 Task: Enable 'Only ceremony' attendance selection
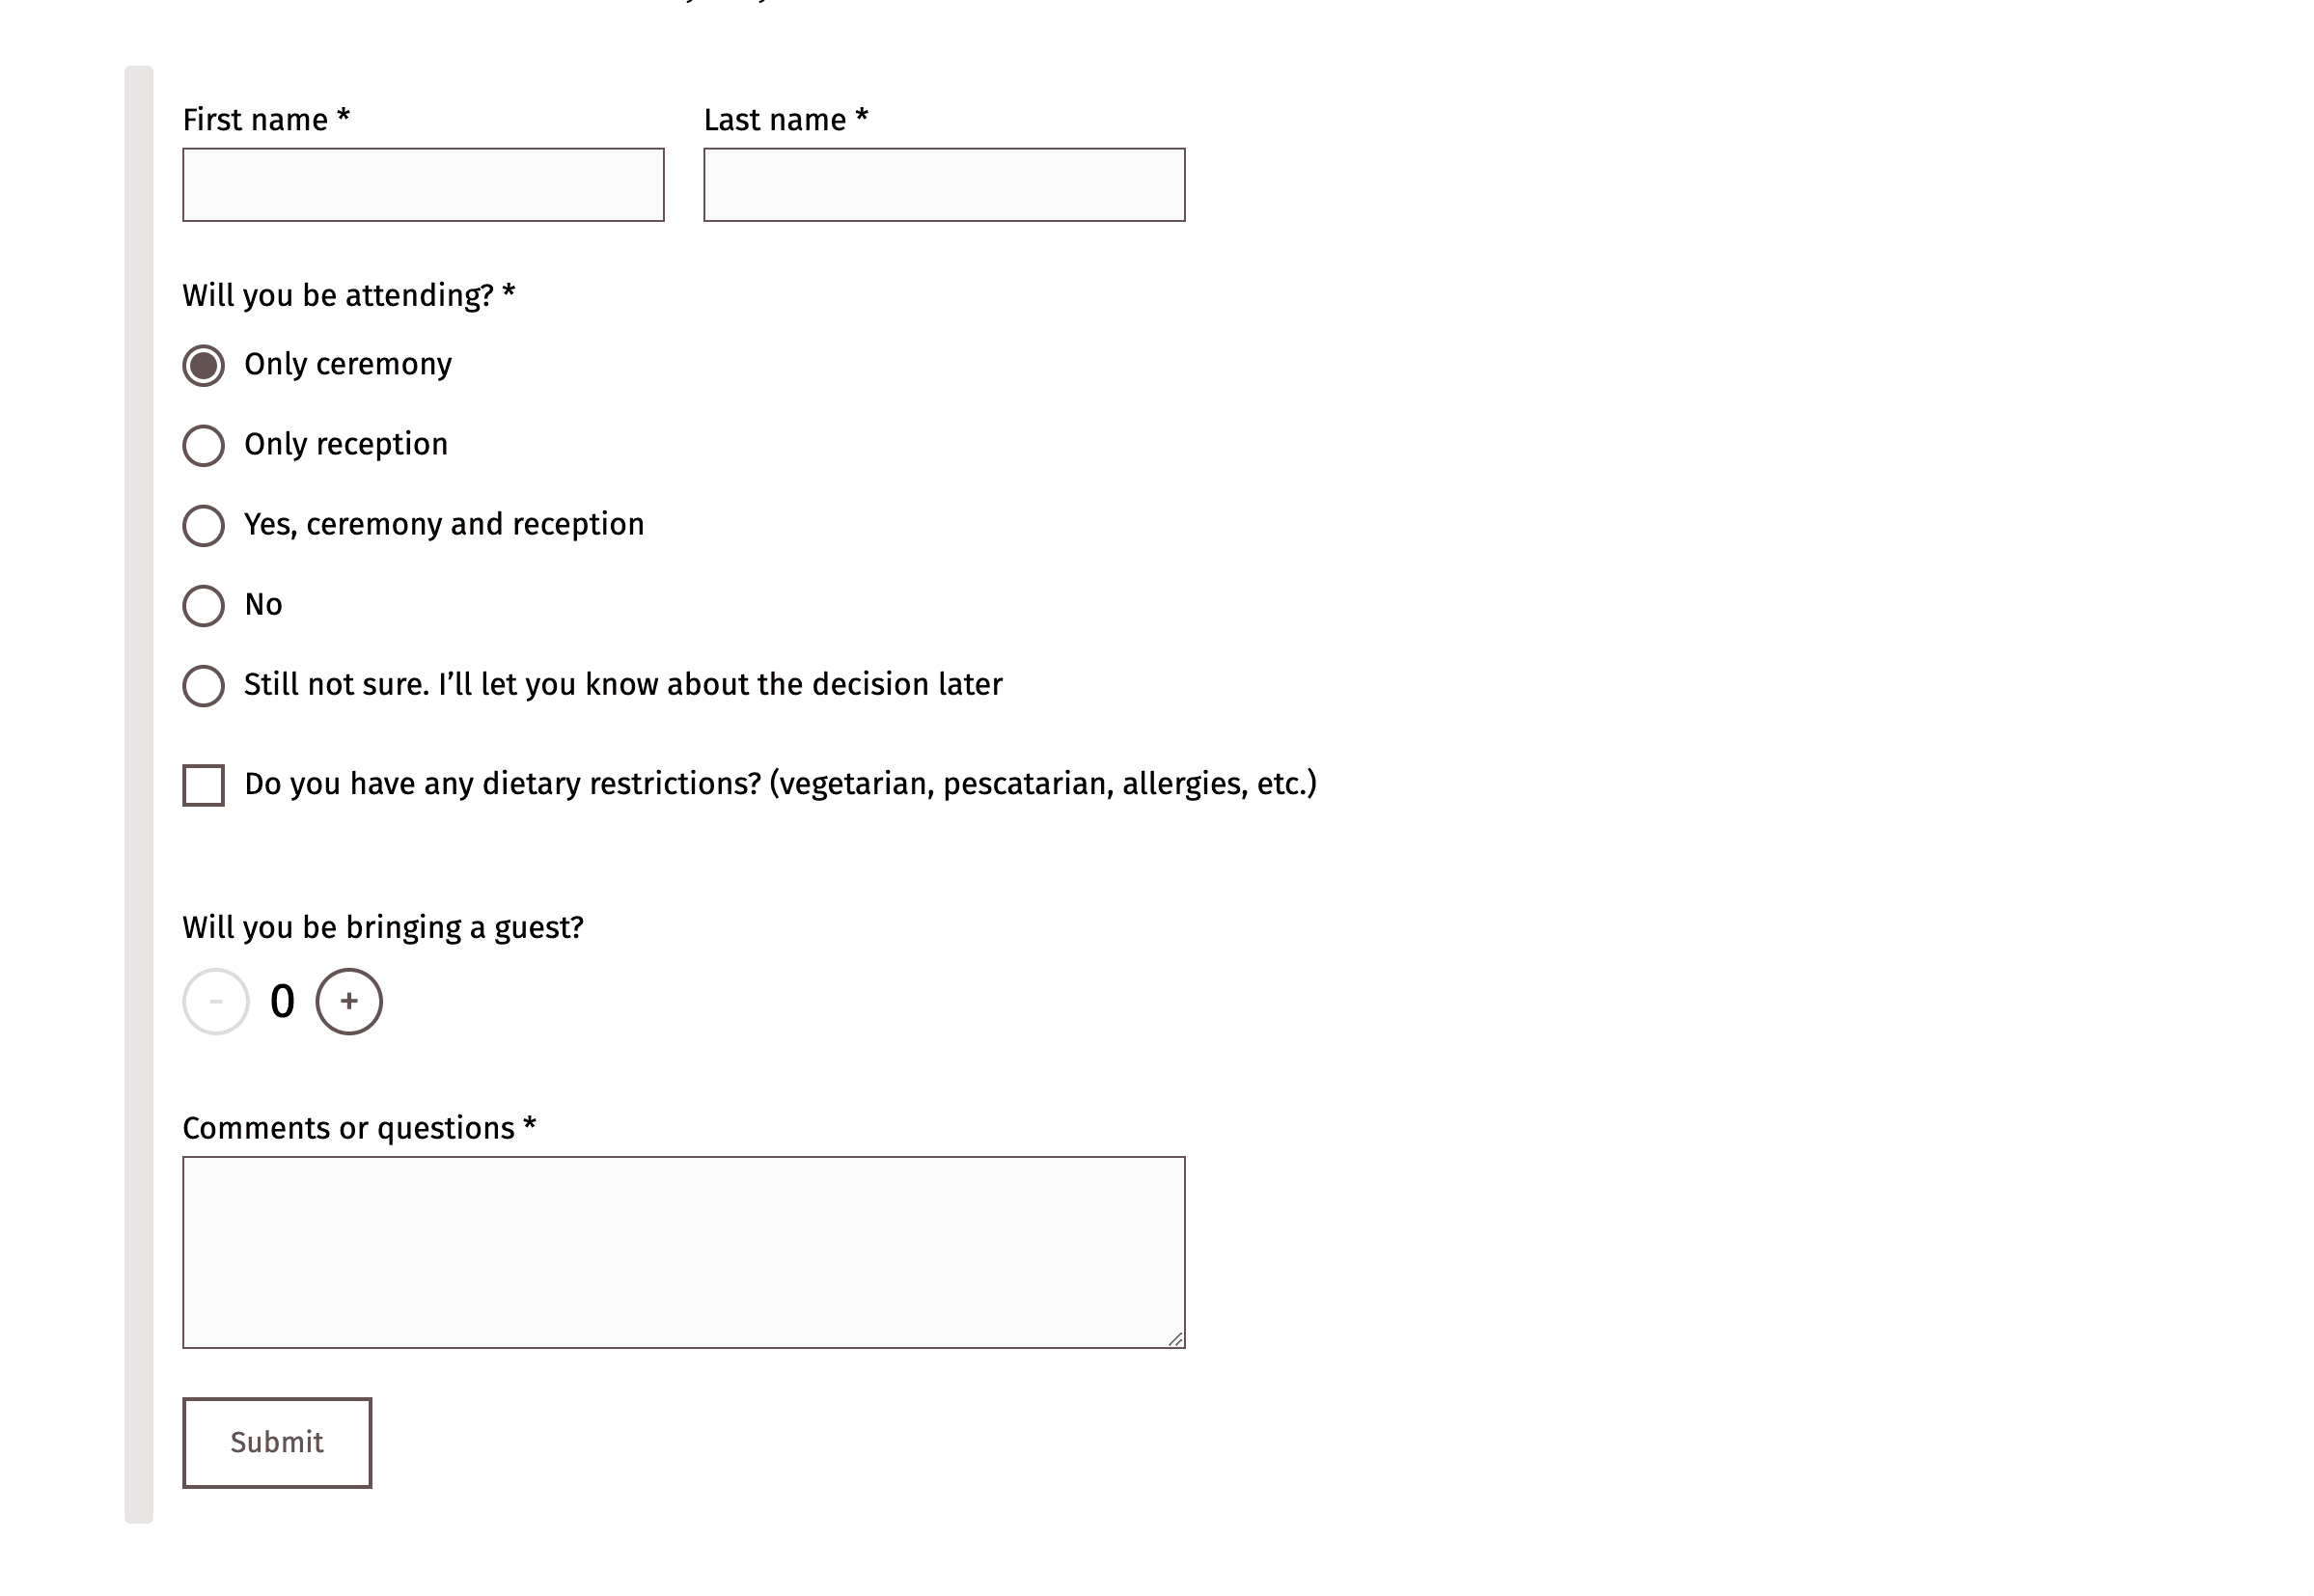204,364
